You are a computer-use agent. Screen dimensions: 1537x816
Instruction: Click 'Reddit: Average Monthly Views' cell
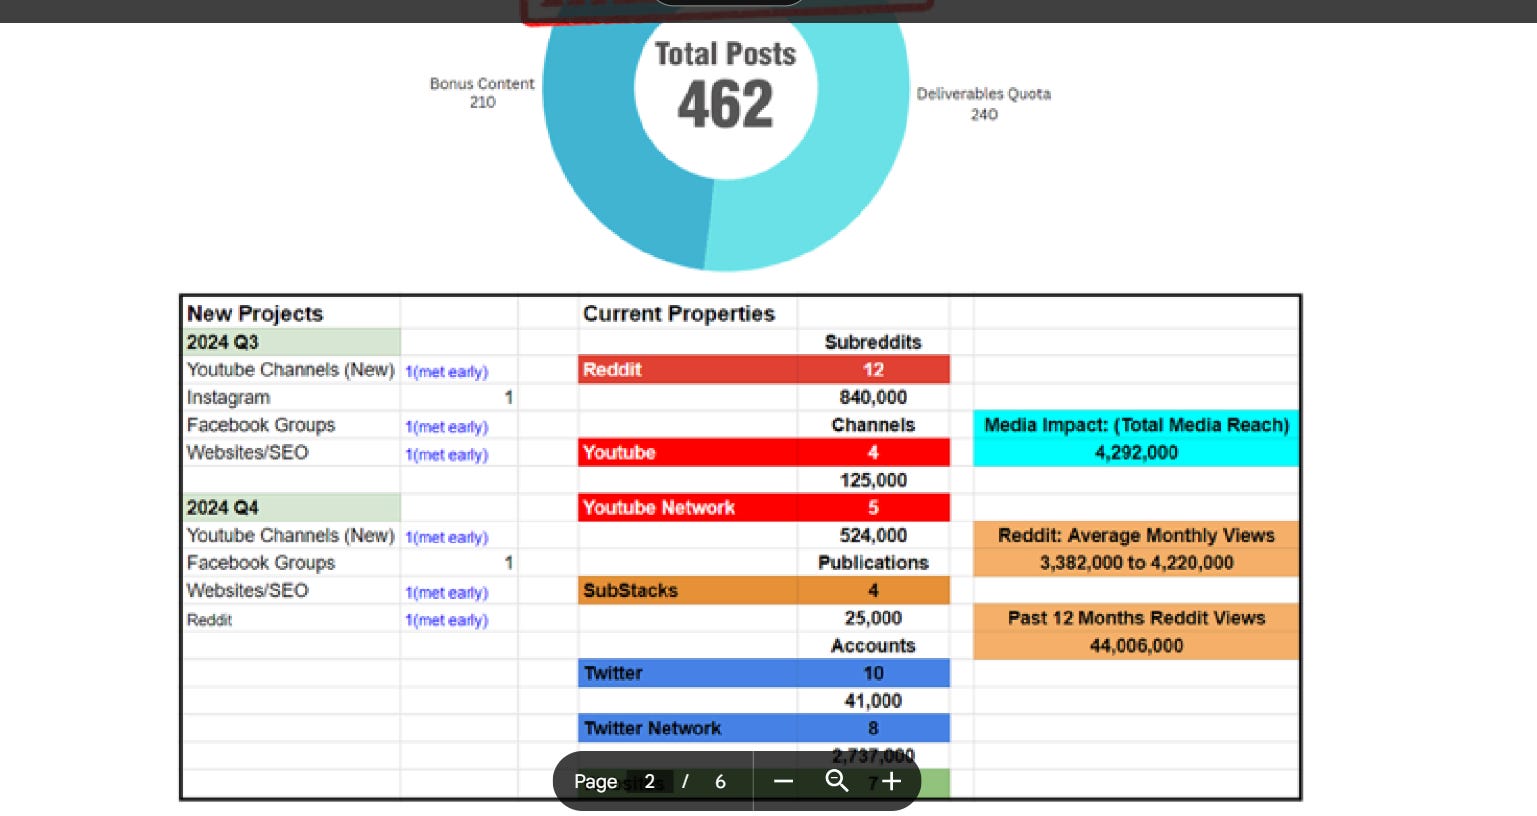pos(1136,536)
